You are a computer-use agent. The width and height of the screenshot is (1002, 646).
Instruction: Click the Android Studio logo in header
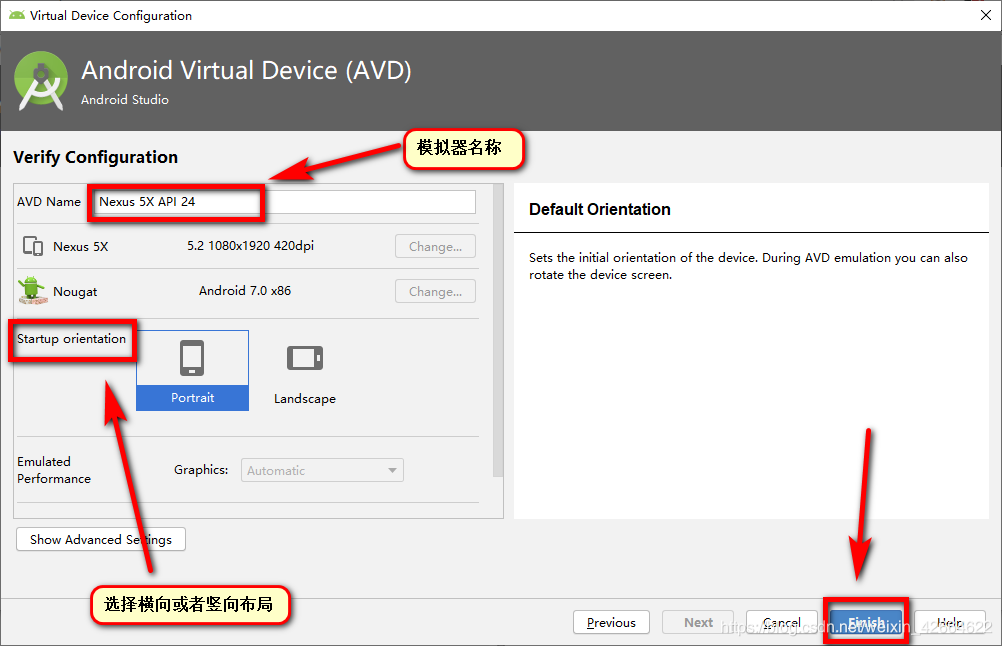tap(41, 81)
